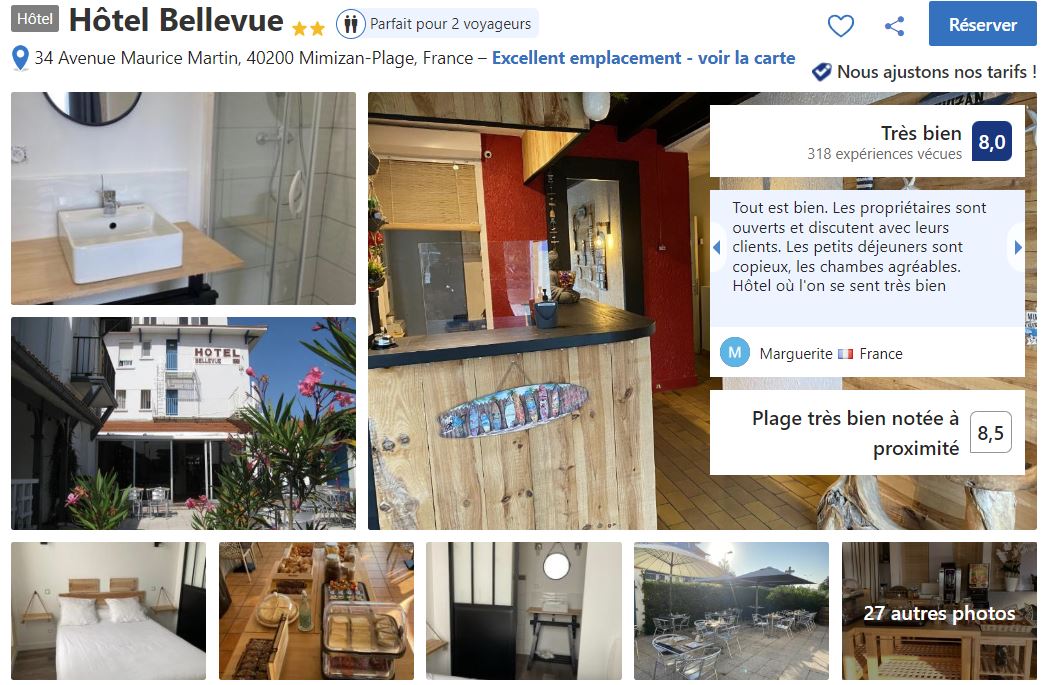Show next guest review with right arrow
Viewport: 1043px width, 685px height.
(1018, 247)
